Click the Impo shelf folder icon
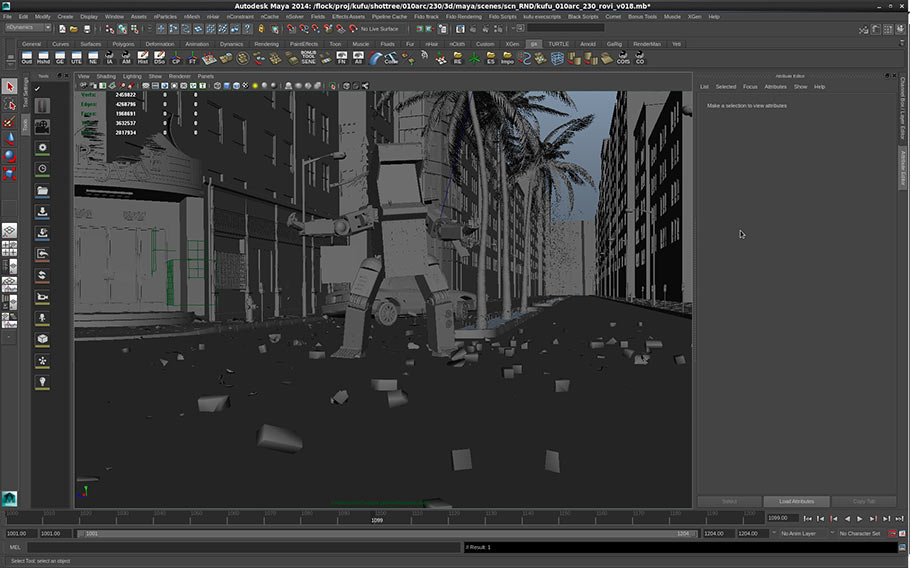 [x=507, y=58]
